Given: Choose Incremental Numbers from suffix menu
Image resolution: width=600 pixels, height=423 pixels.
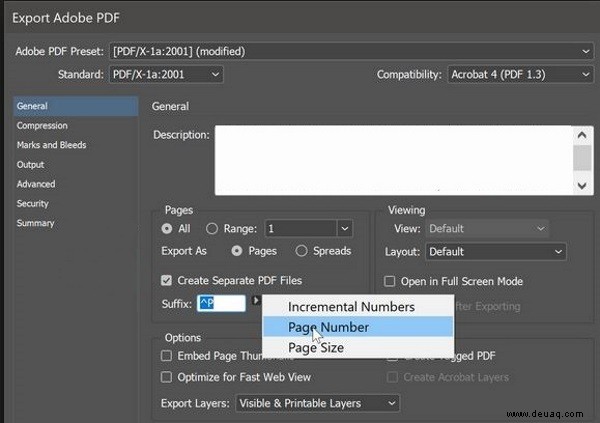Looking at the screenshot, I should 358,307.
